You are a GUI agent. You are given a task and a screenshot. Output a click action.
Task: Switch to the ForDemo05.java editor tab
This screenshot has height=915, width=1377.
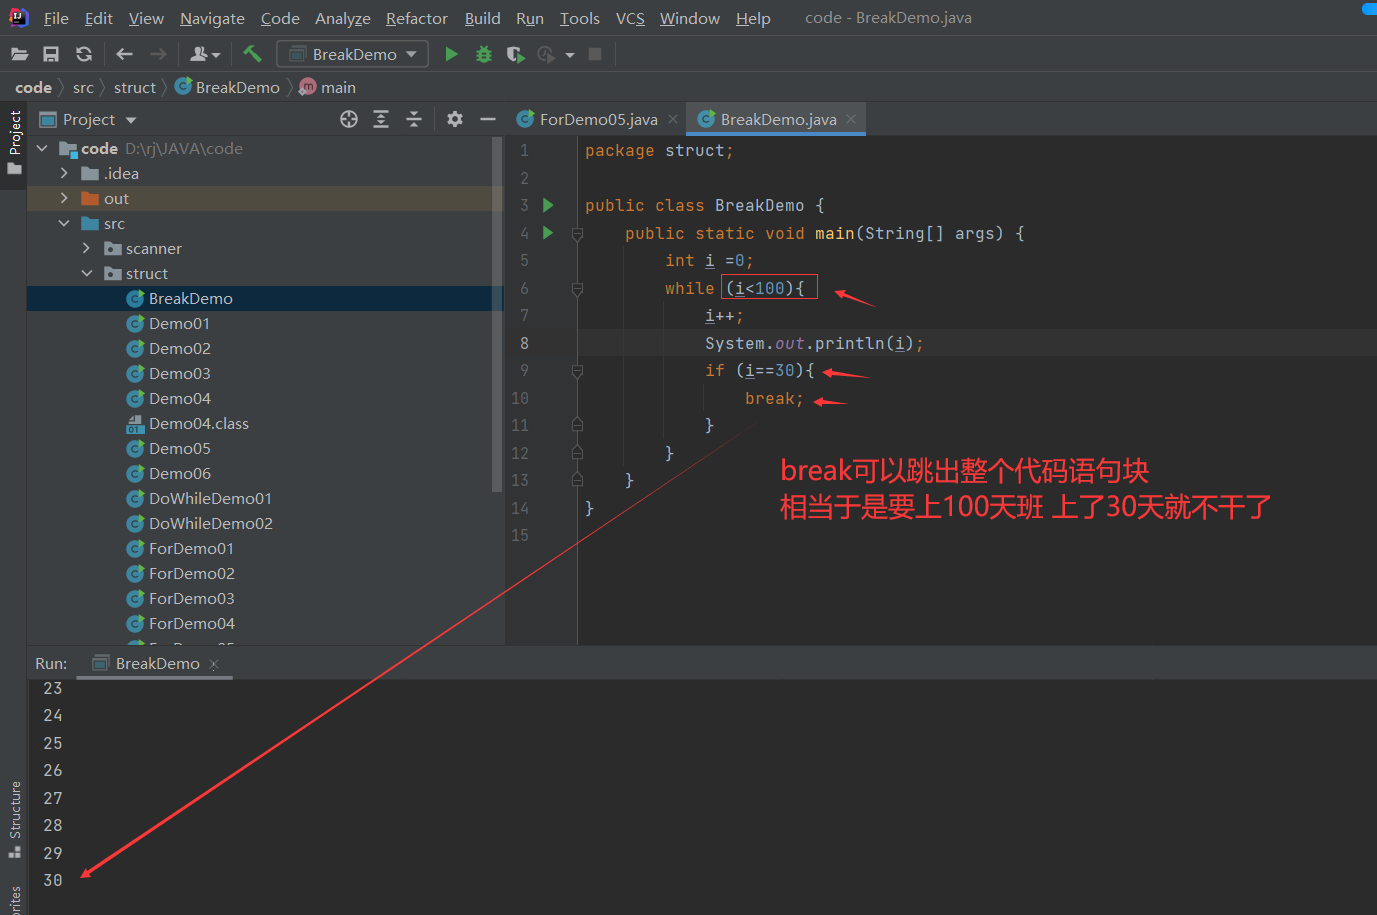[x=598, y=119]
